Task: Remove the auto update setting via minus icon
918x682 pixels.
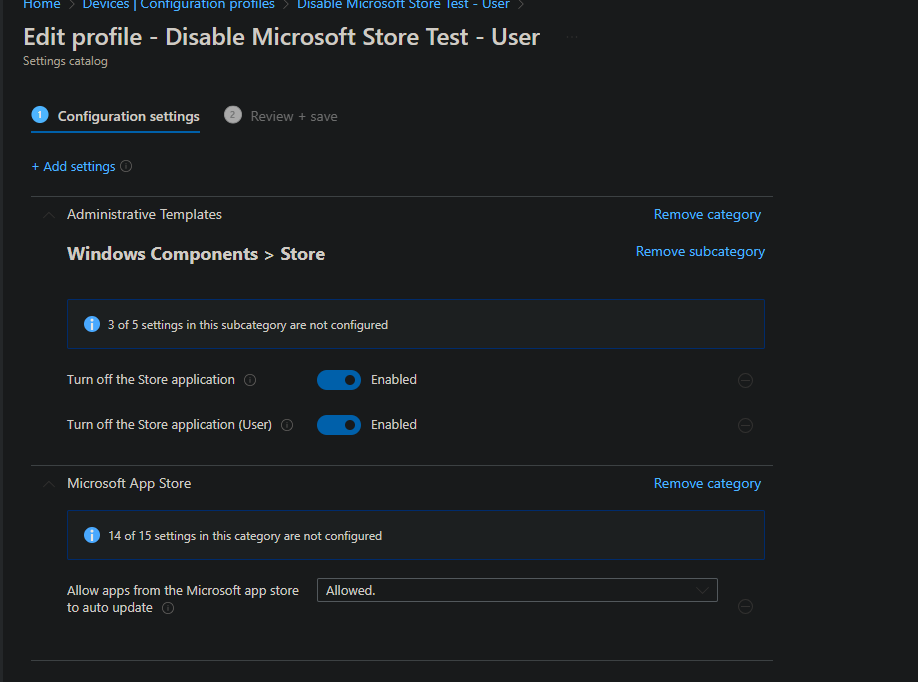Action: 745,606
